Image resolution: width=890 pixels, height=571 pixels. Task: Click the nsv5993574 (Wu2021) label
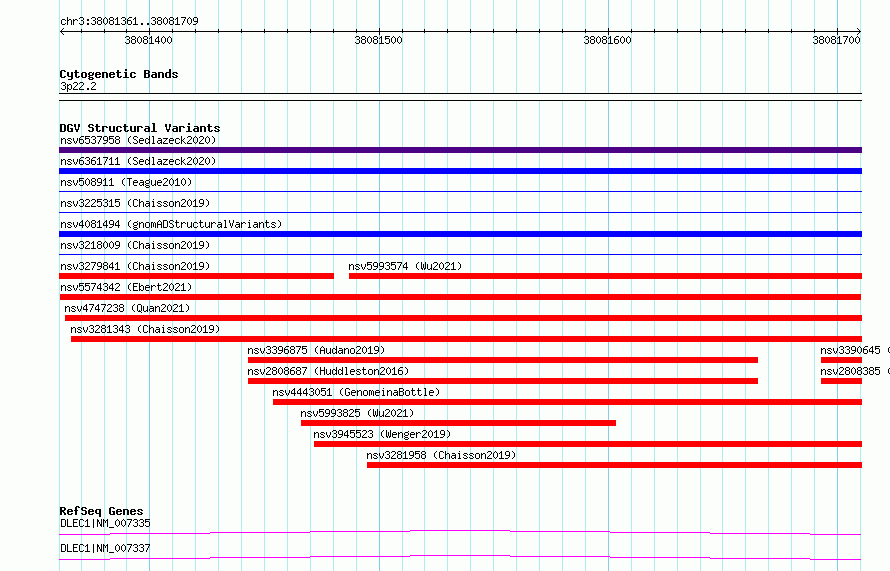(x=405, y=266)
